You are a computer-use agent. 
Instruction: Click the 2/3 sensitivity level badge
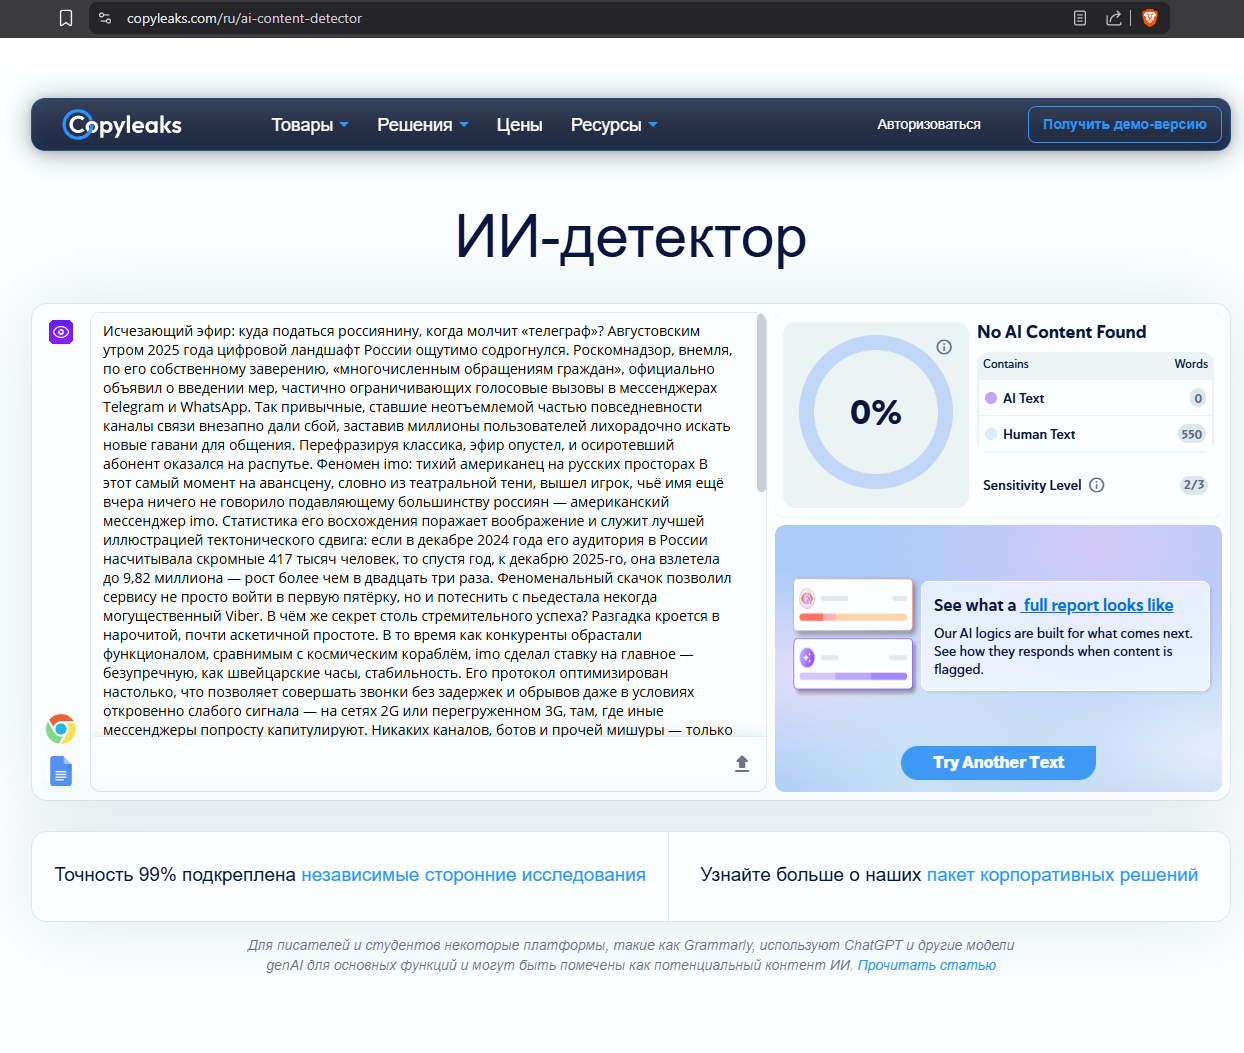(1194, 485)
